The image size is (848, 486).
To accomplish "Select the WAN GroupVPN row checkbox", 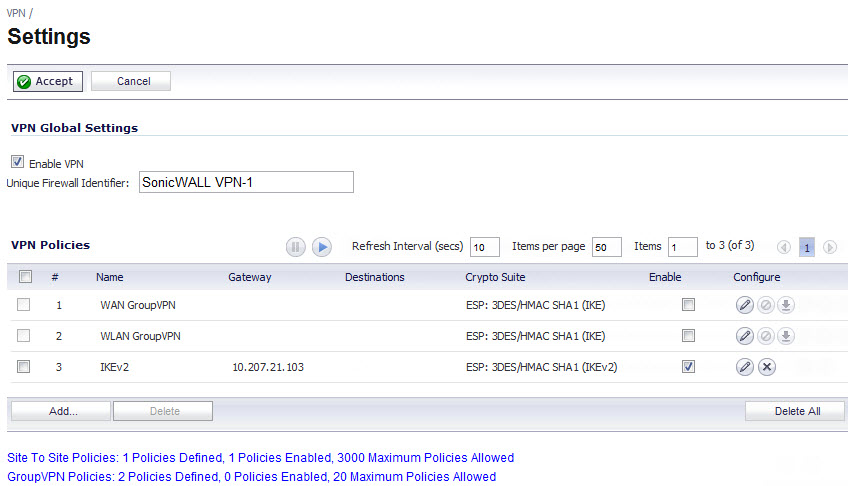I will [x=23, y=305].
